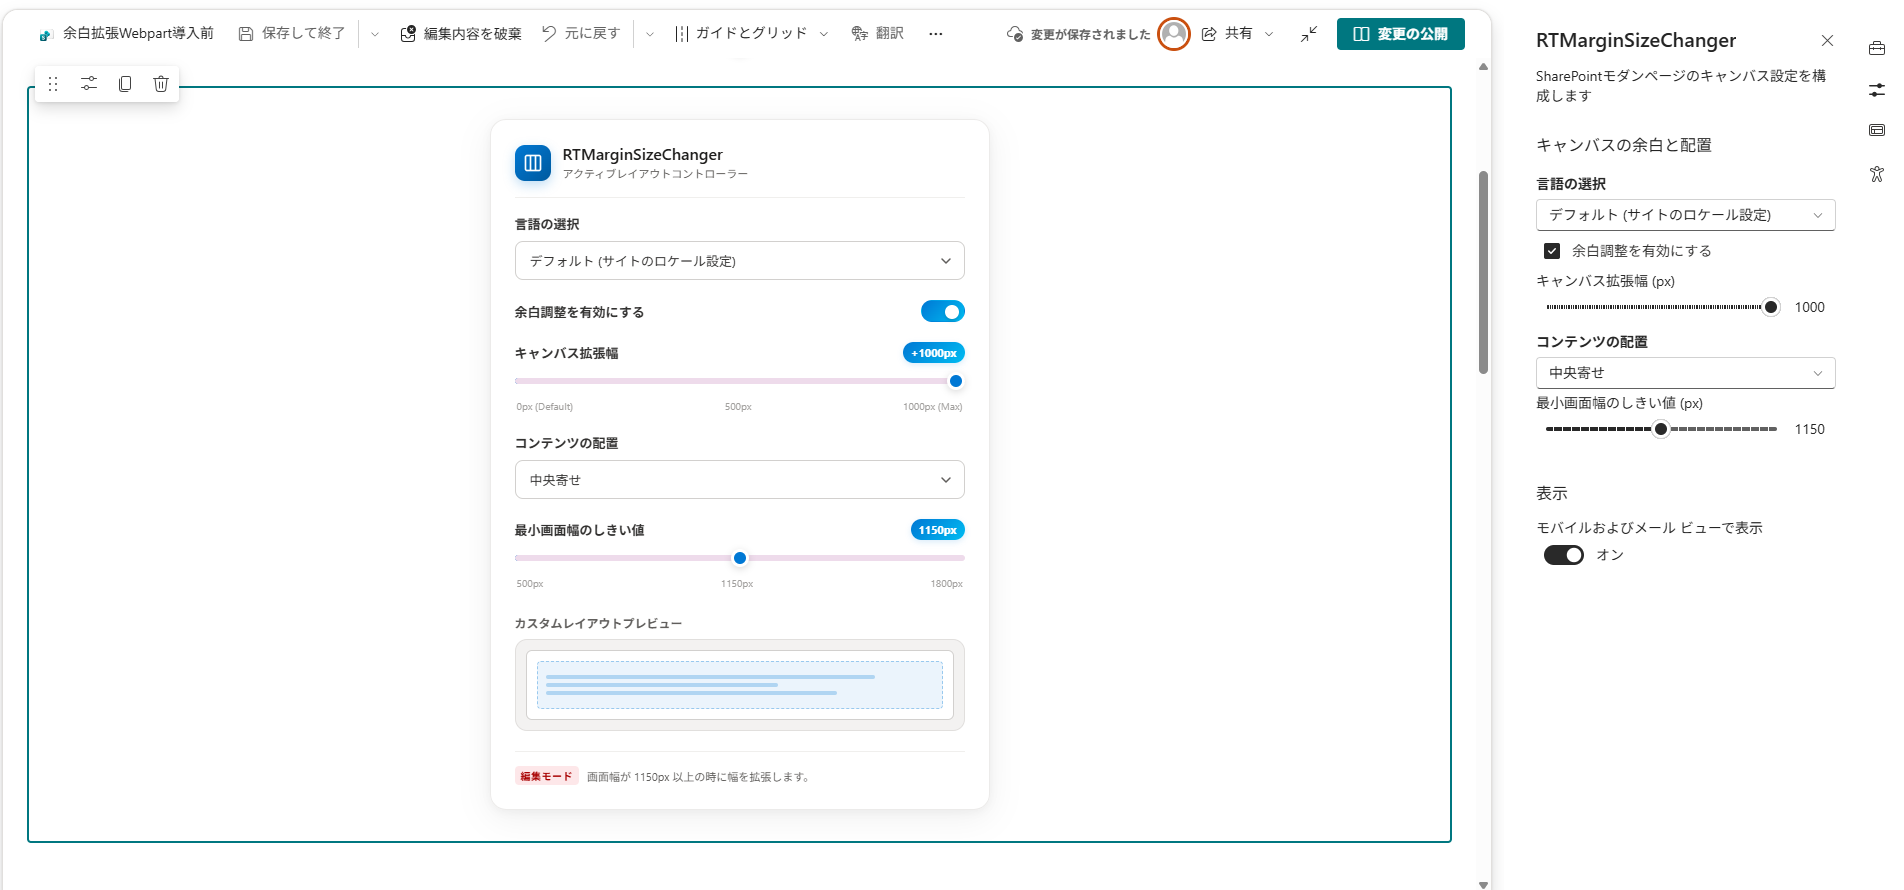
Task: Click the キャンバス拡張幅 slider handle in the web part
Action: (x=956, y=381)
